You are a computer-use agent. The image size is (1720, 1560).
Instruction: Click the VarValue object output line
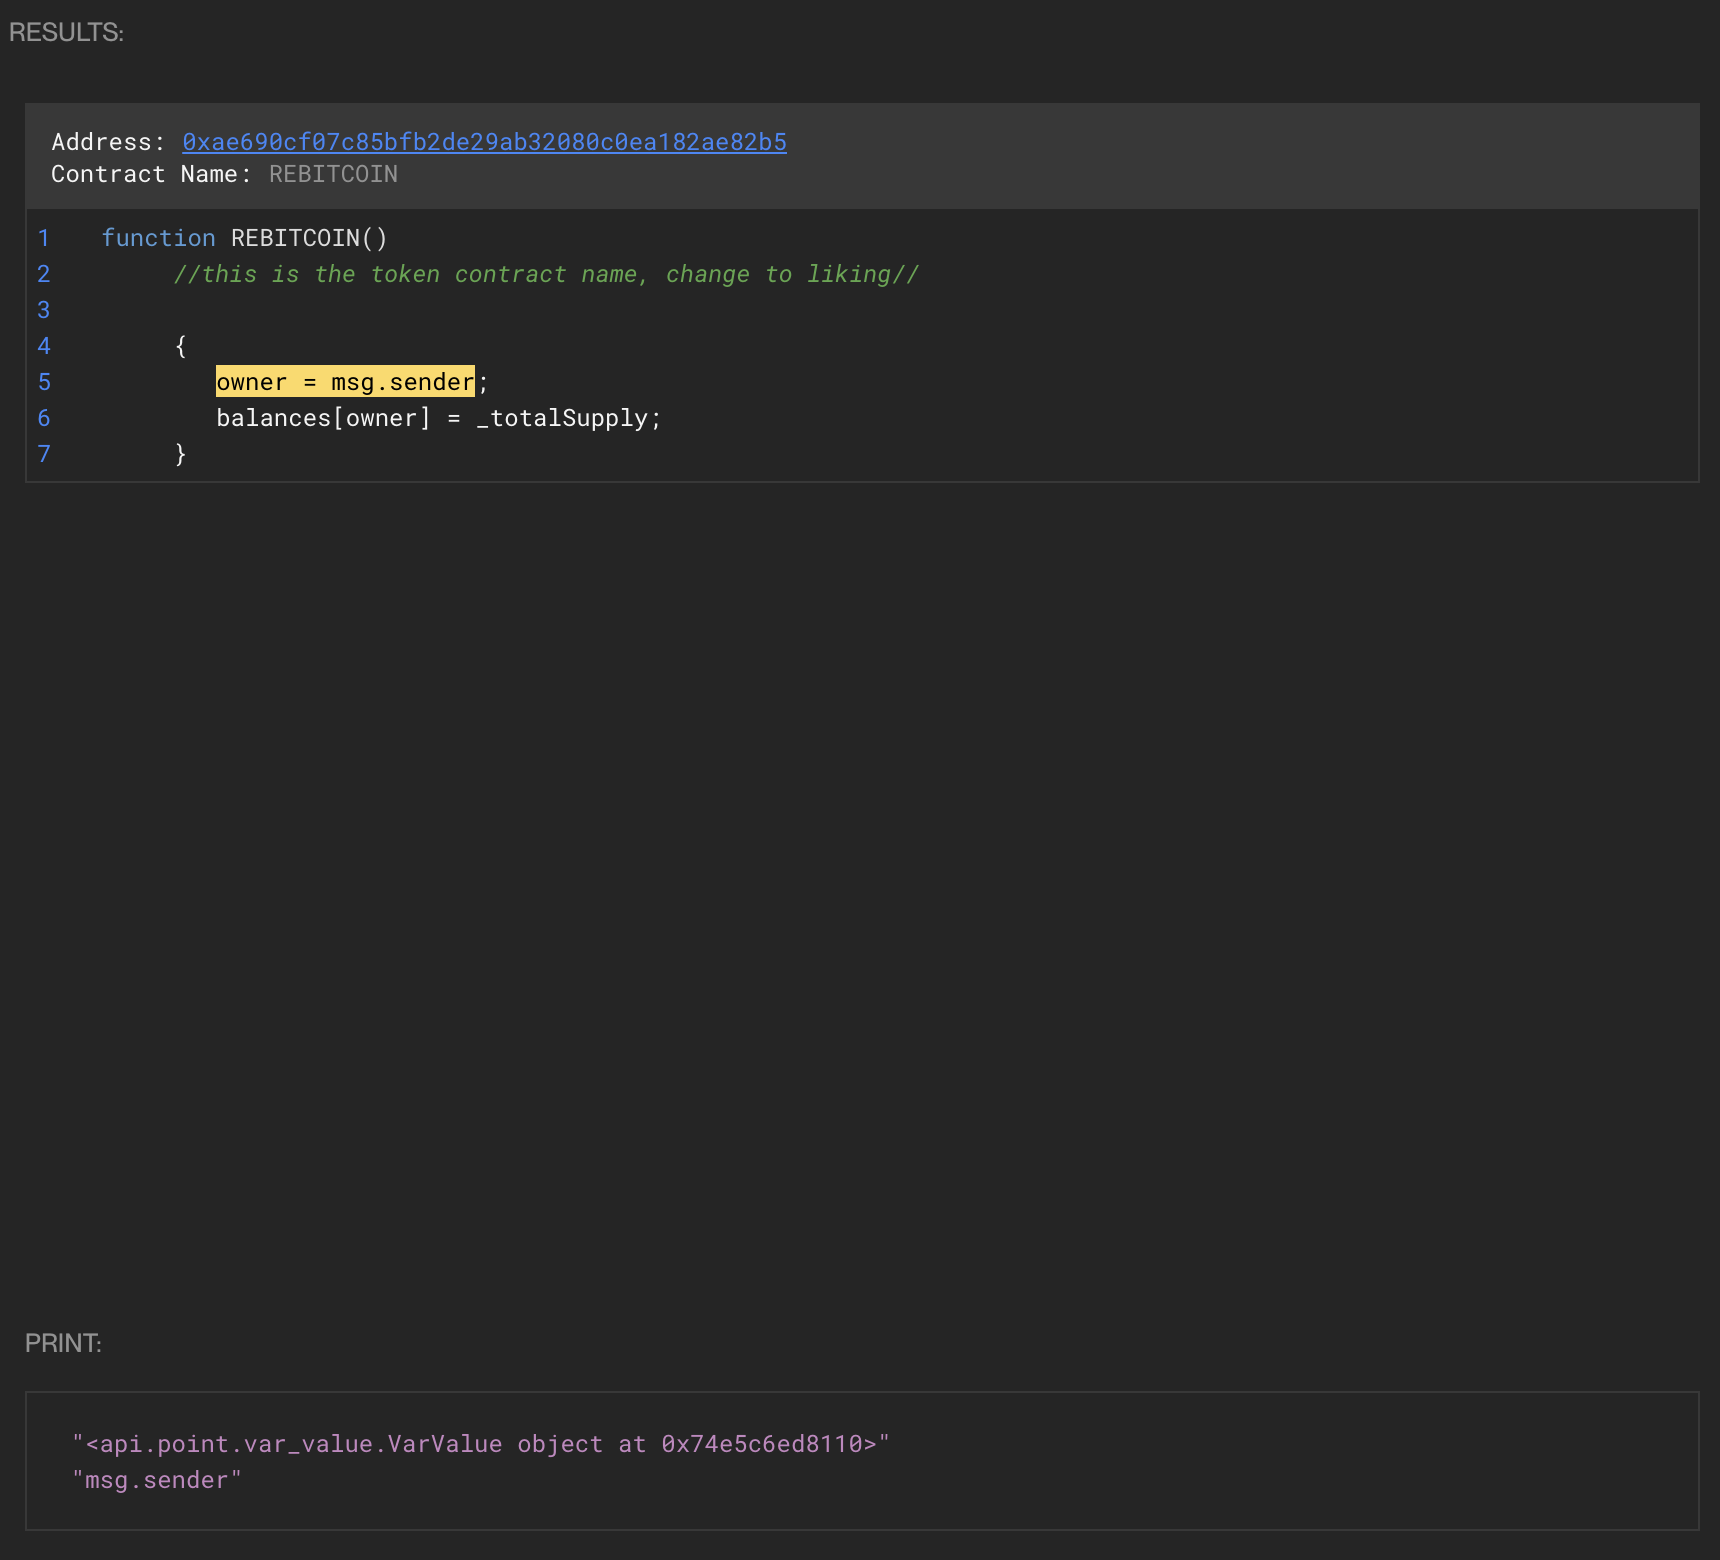480,1444
